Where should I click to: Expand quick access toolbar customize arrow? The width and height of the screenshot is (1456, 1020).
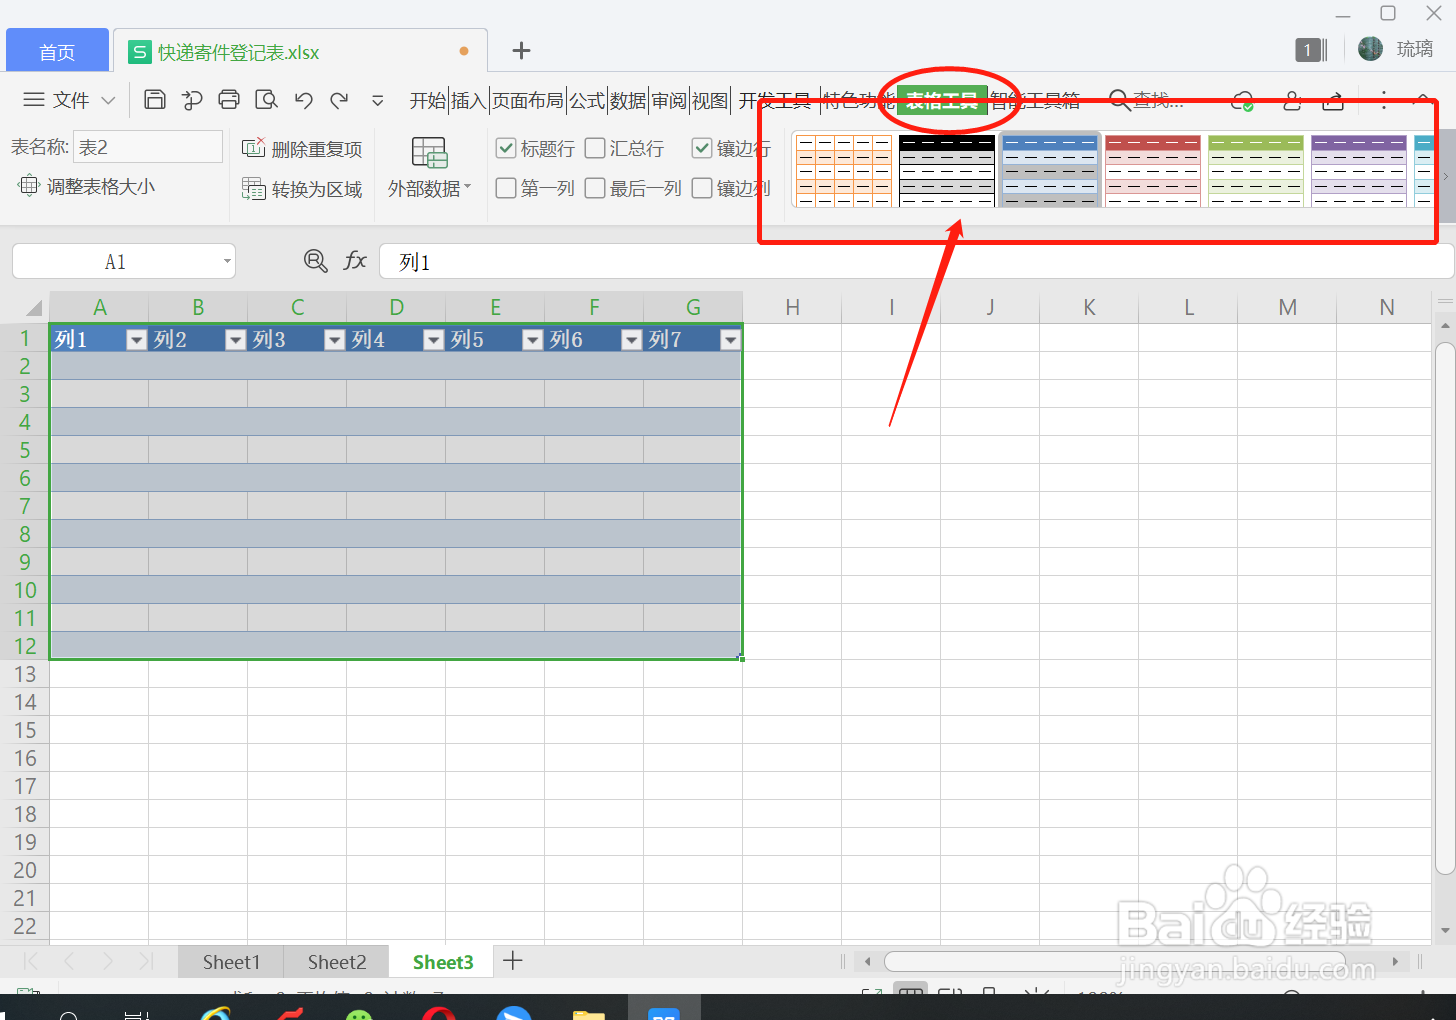(x=378, y=100)
